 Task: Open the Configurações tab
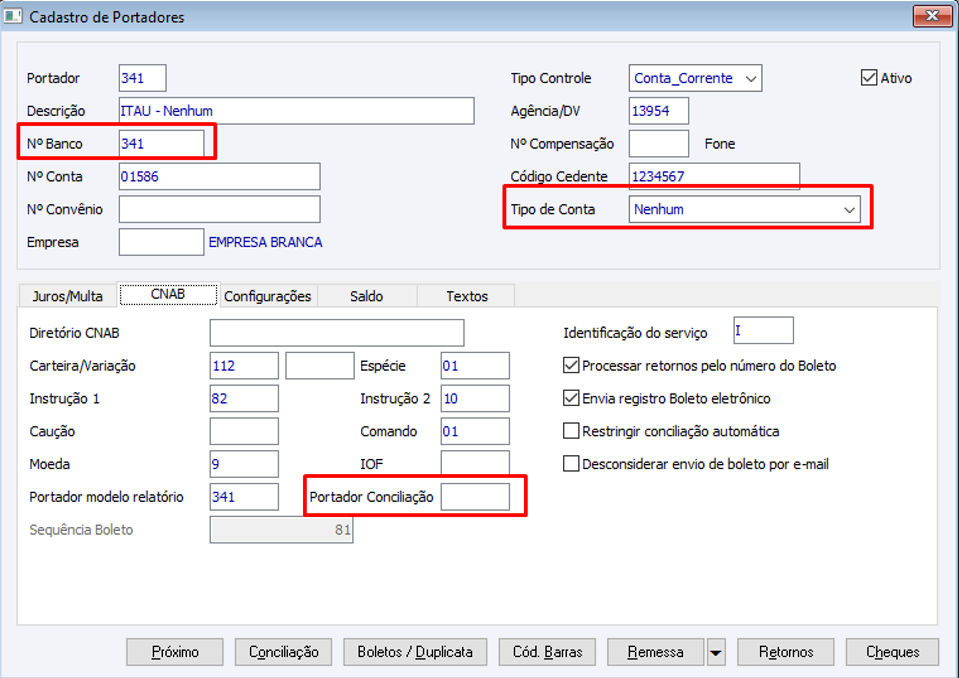pos(268,296)
